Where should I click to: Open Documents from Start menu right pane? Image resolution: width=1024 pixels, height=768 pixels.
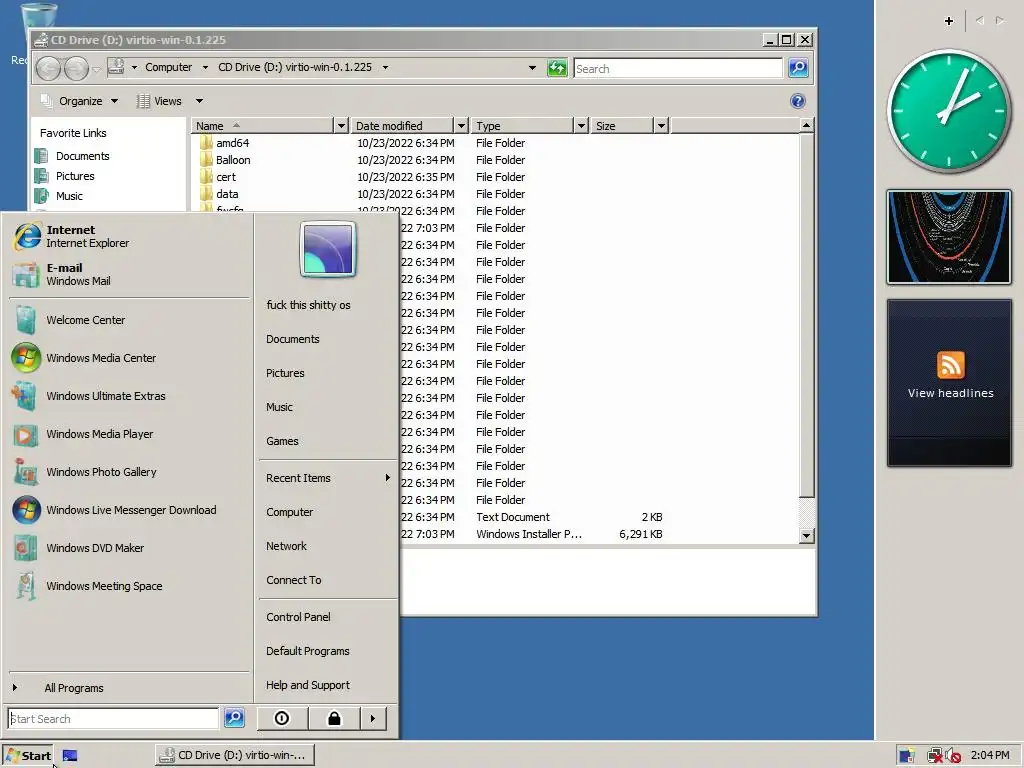point(293,339)
